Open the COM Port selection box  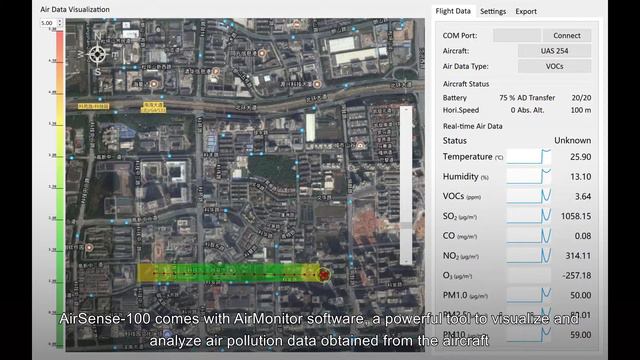(517, 36)
